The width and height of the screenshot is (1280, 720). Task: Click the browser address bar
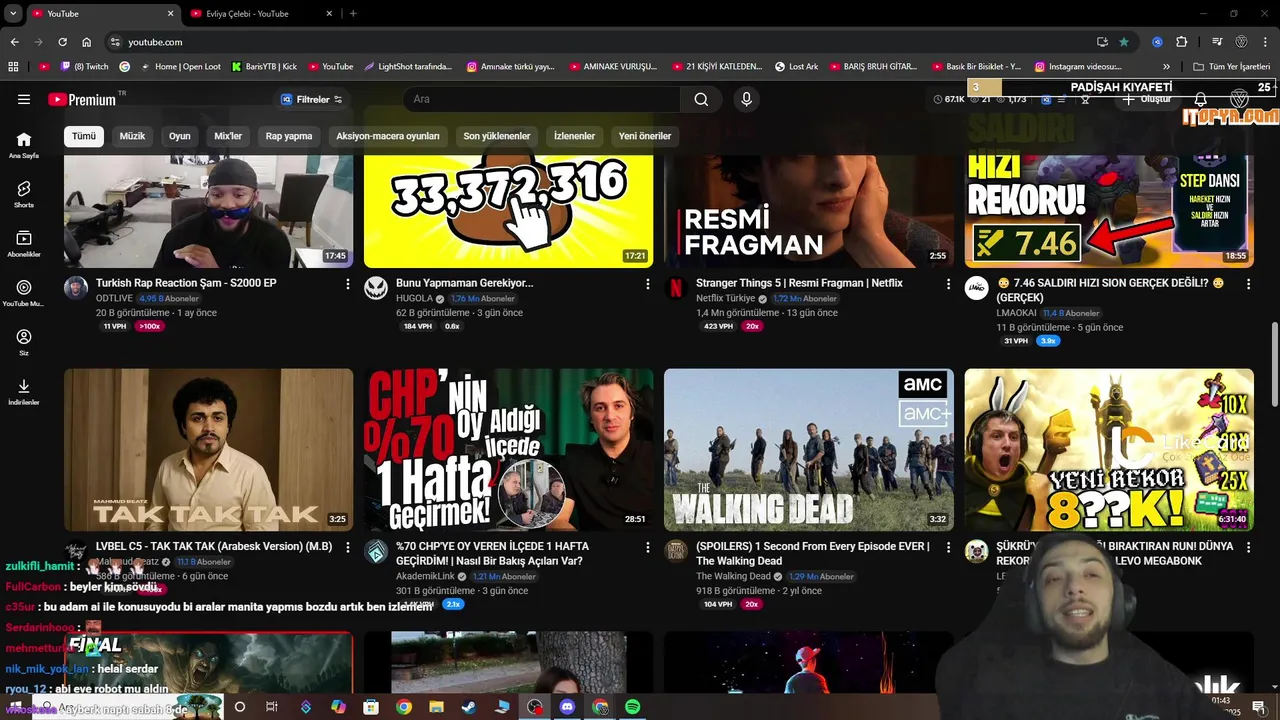(x=600, y=42)
